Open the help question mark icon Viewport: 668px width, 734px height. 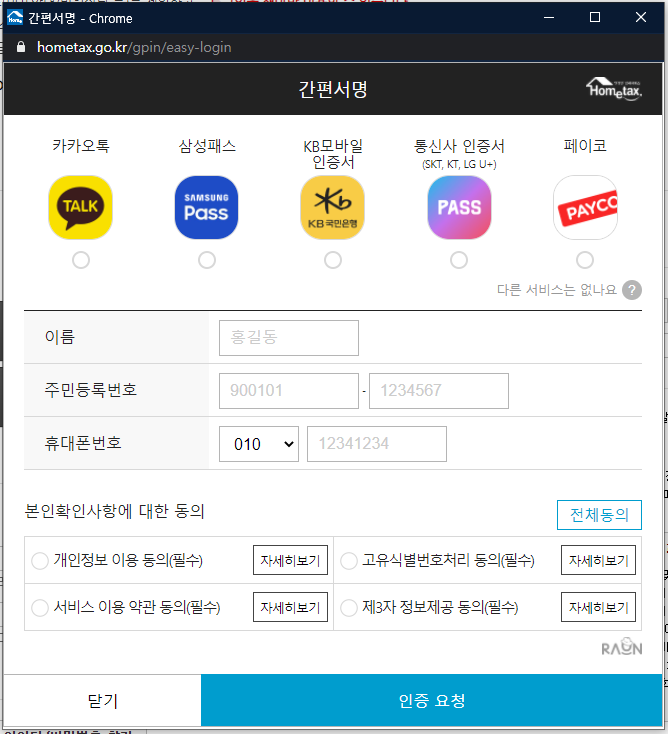(631, 290)
